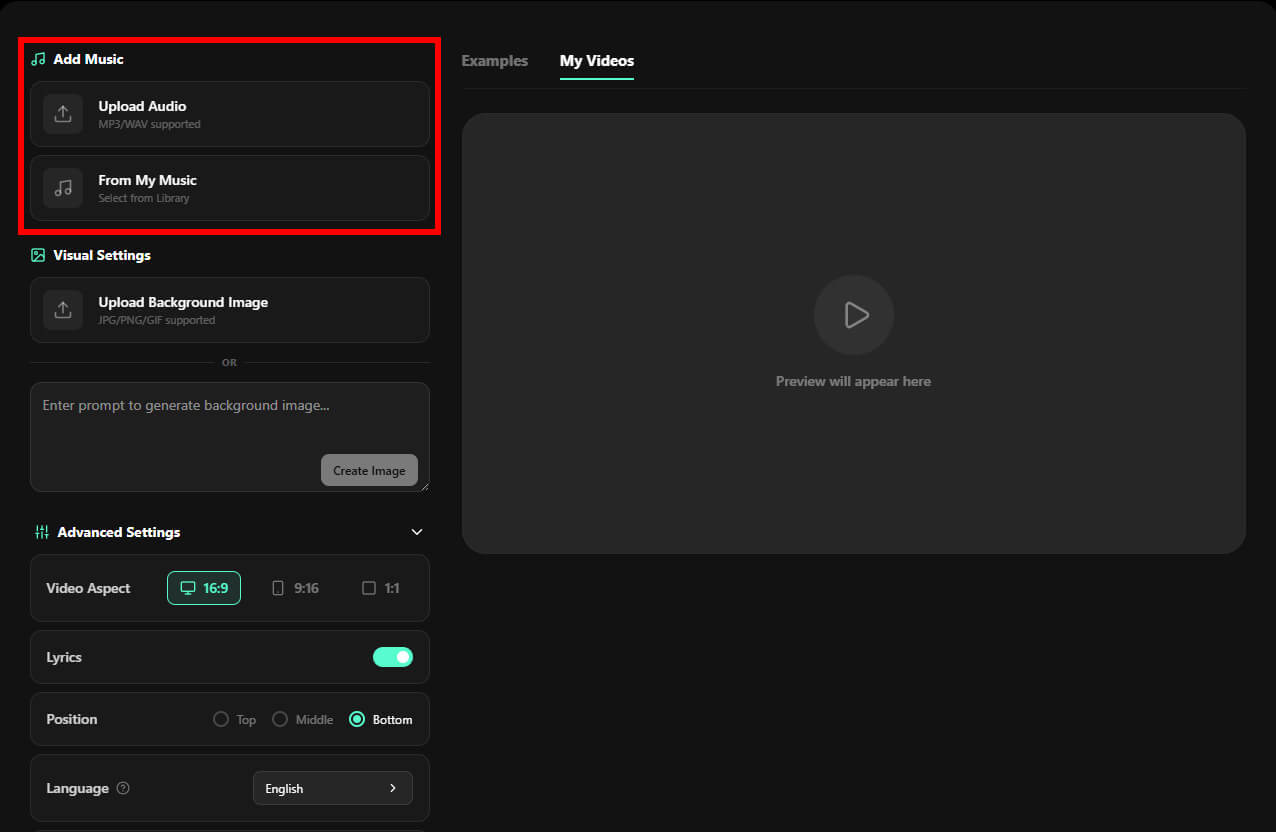Click the Visual Settings picture icon
The image size is (1276, 832).
coord(38,255)
